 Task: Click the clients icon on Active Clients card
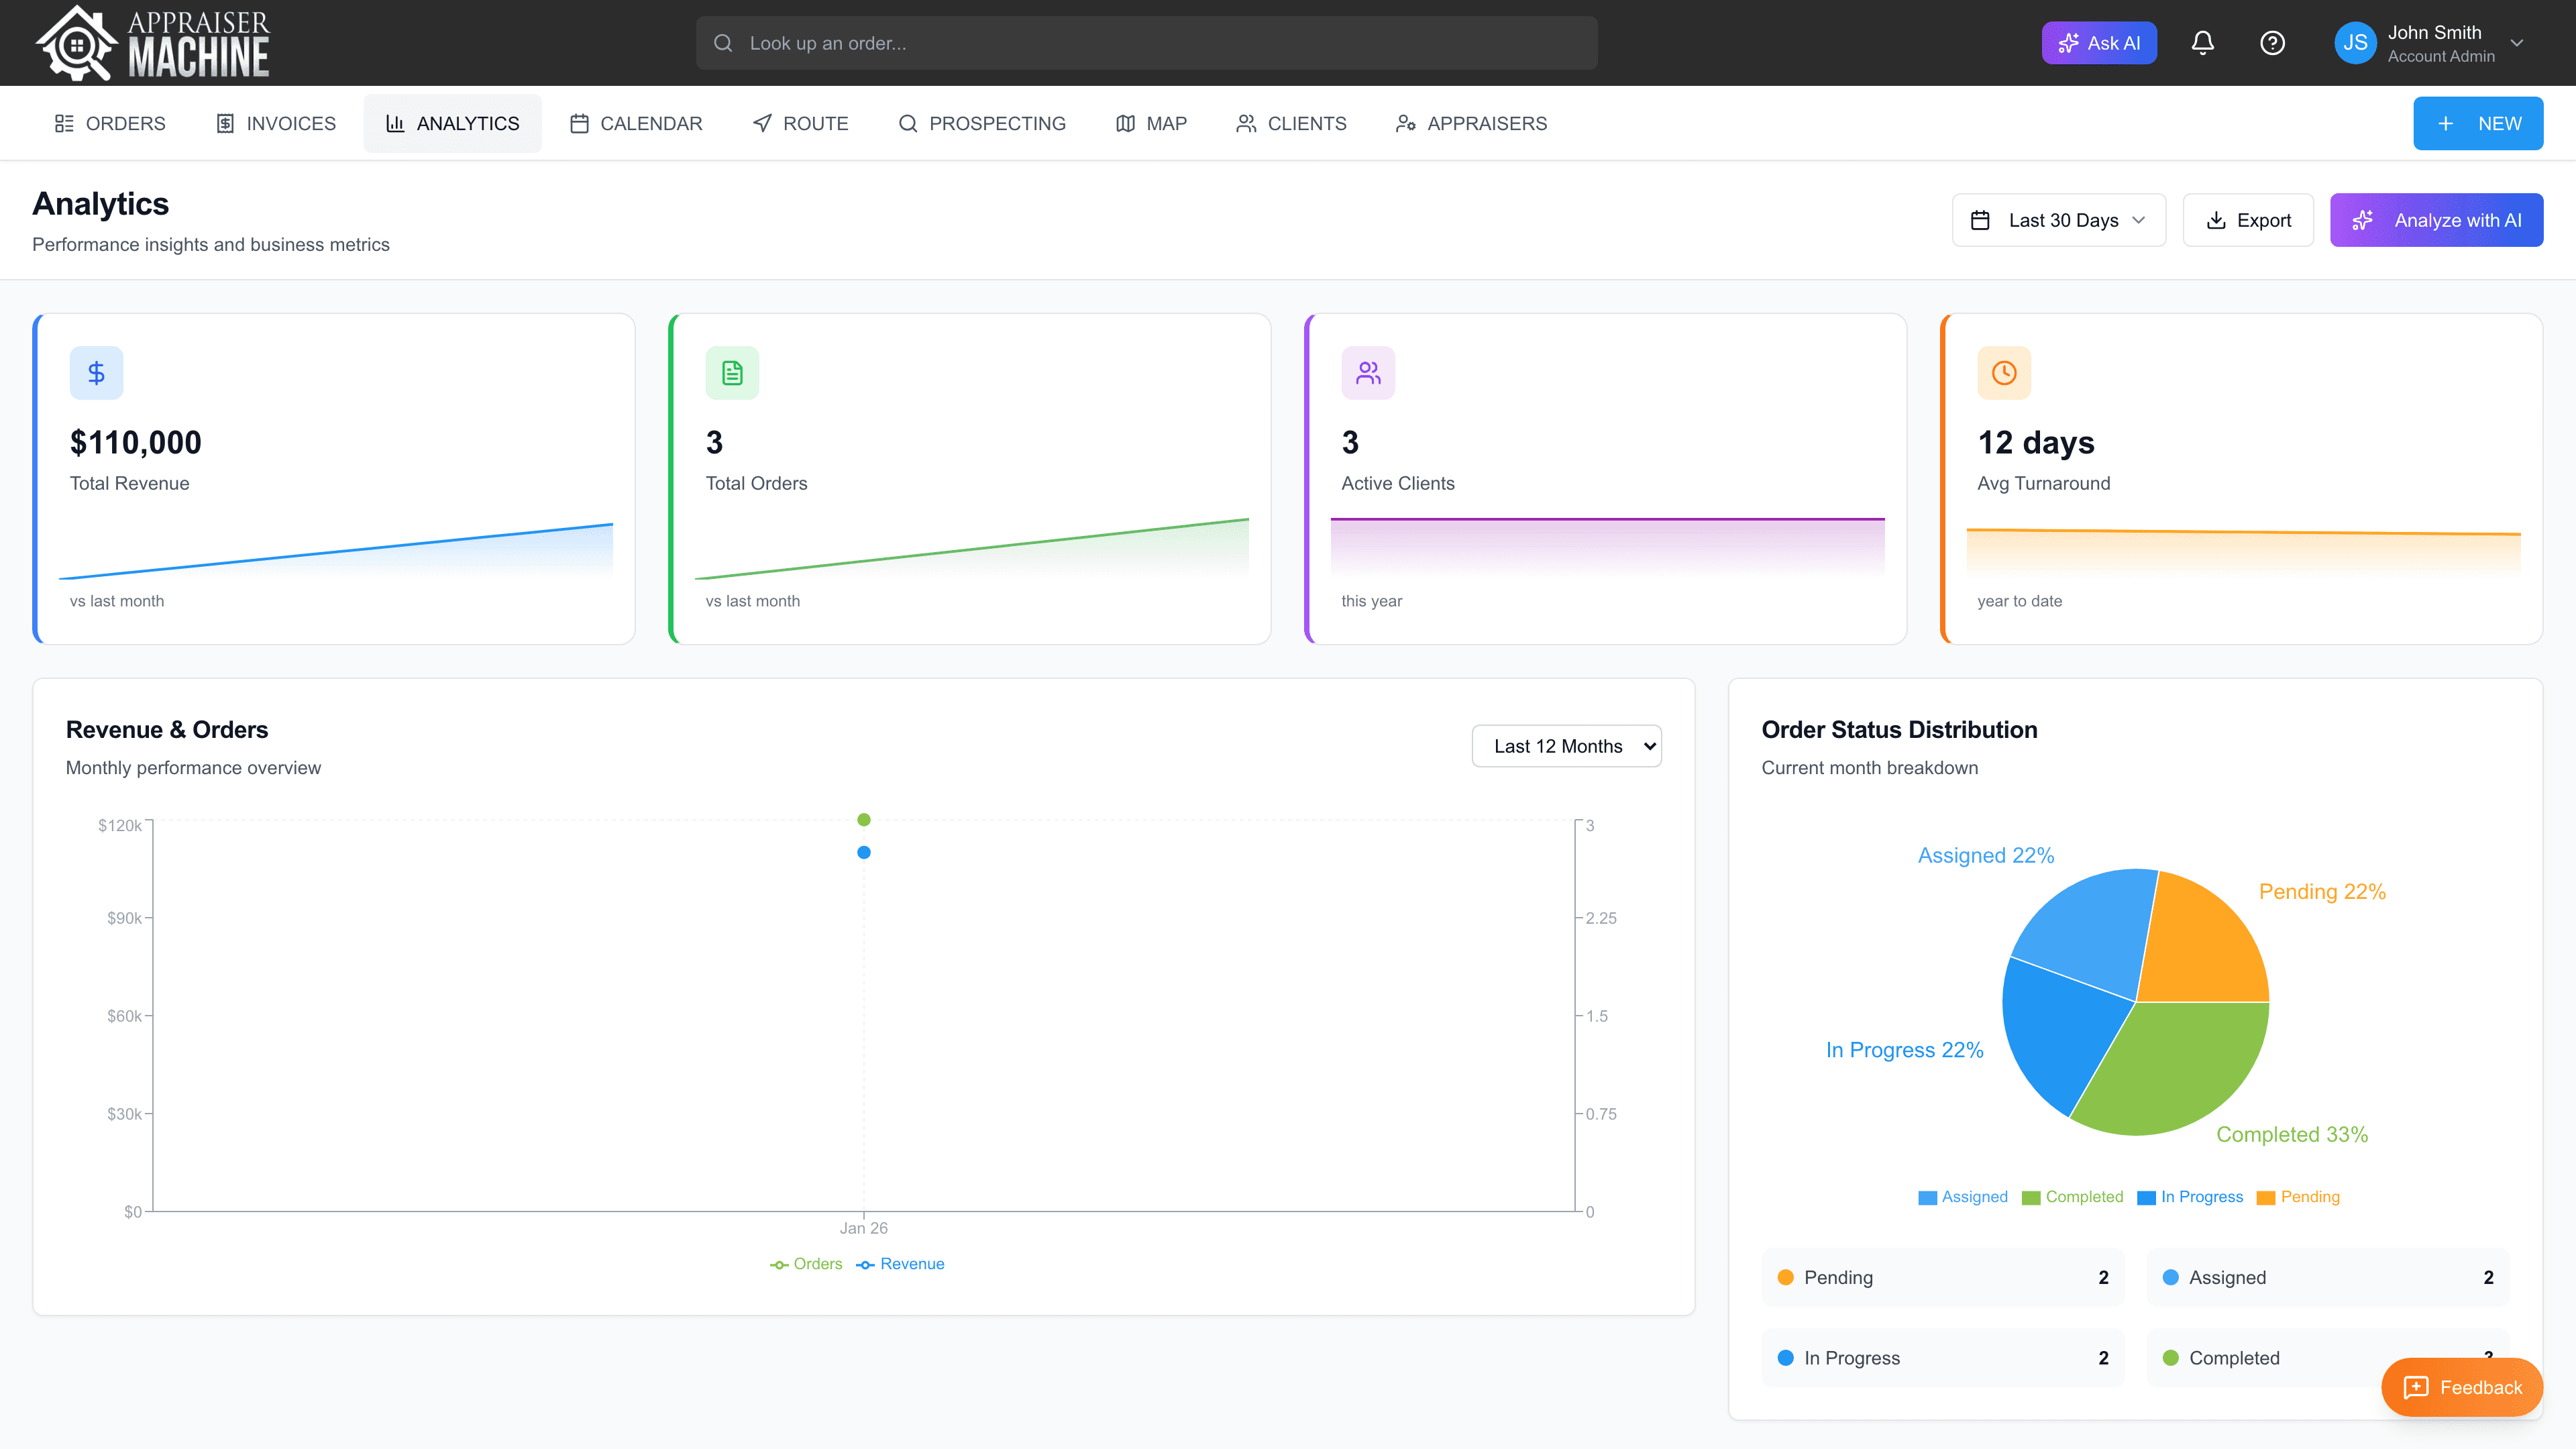tap(1368, 372)
